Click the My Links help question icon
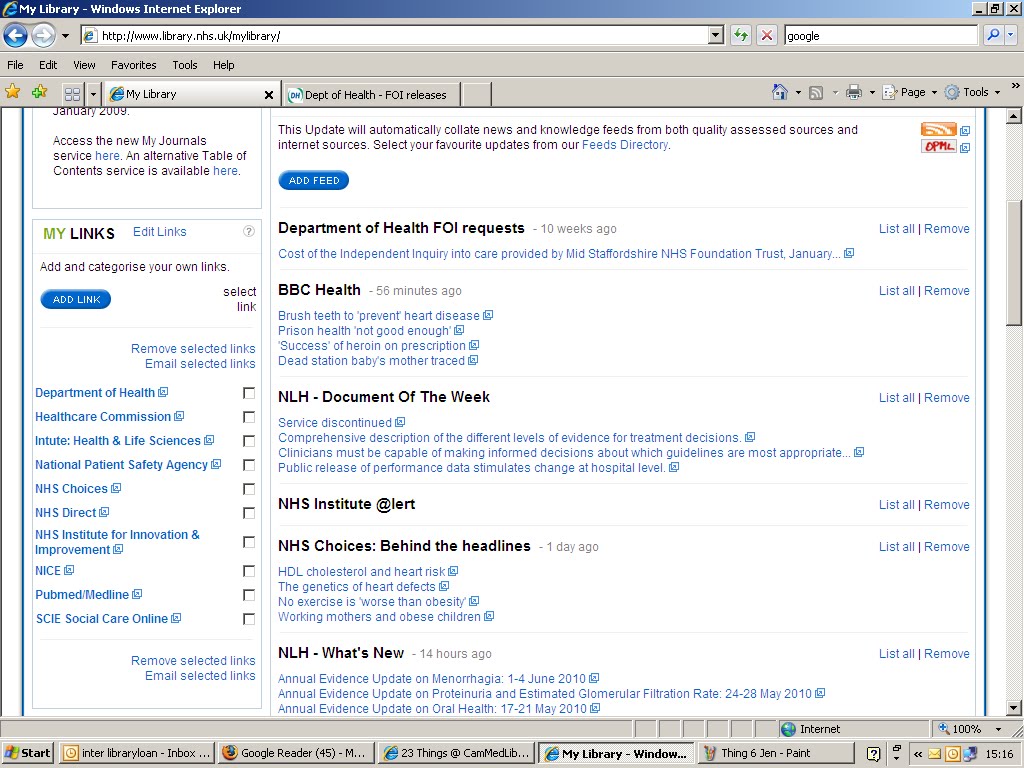The width and height of the screenshot is (1024, 768). 249,231
